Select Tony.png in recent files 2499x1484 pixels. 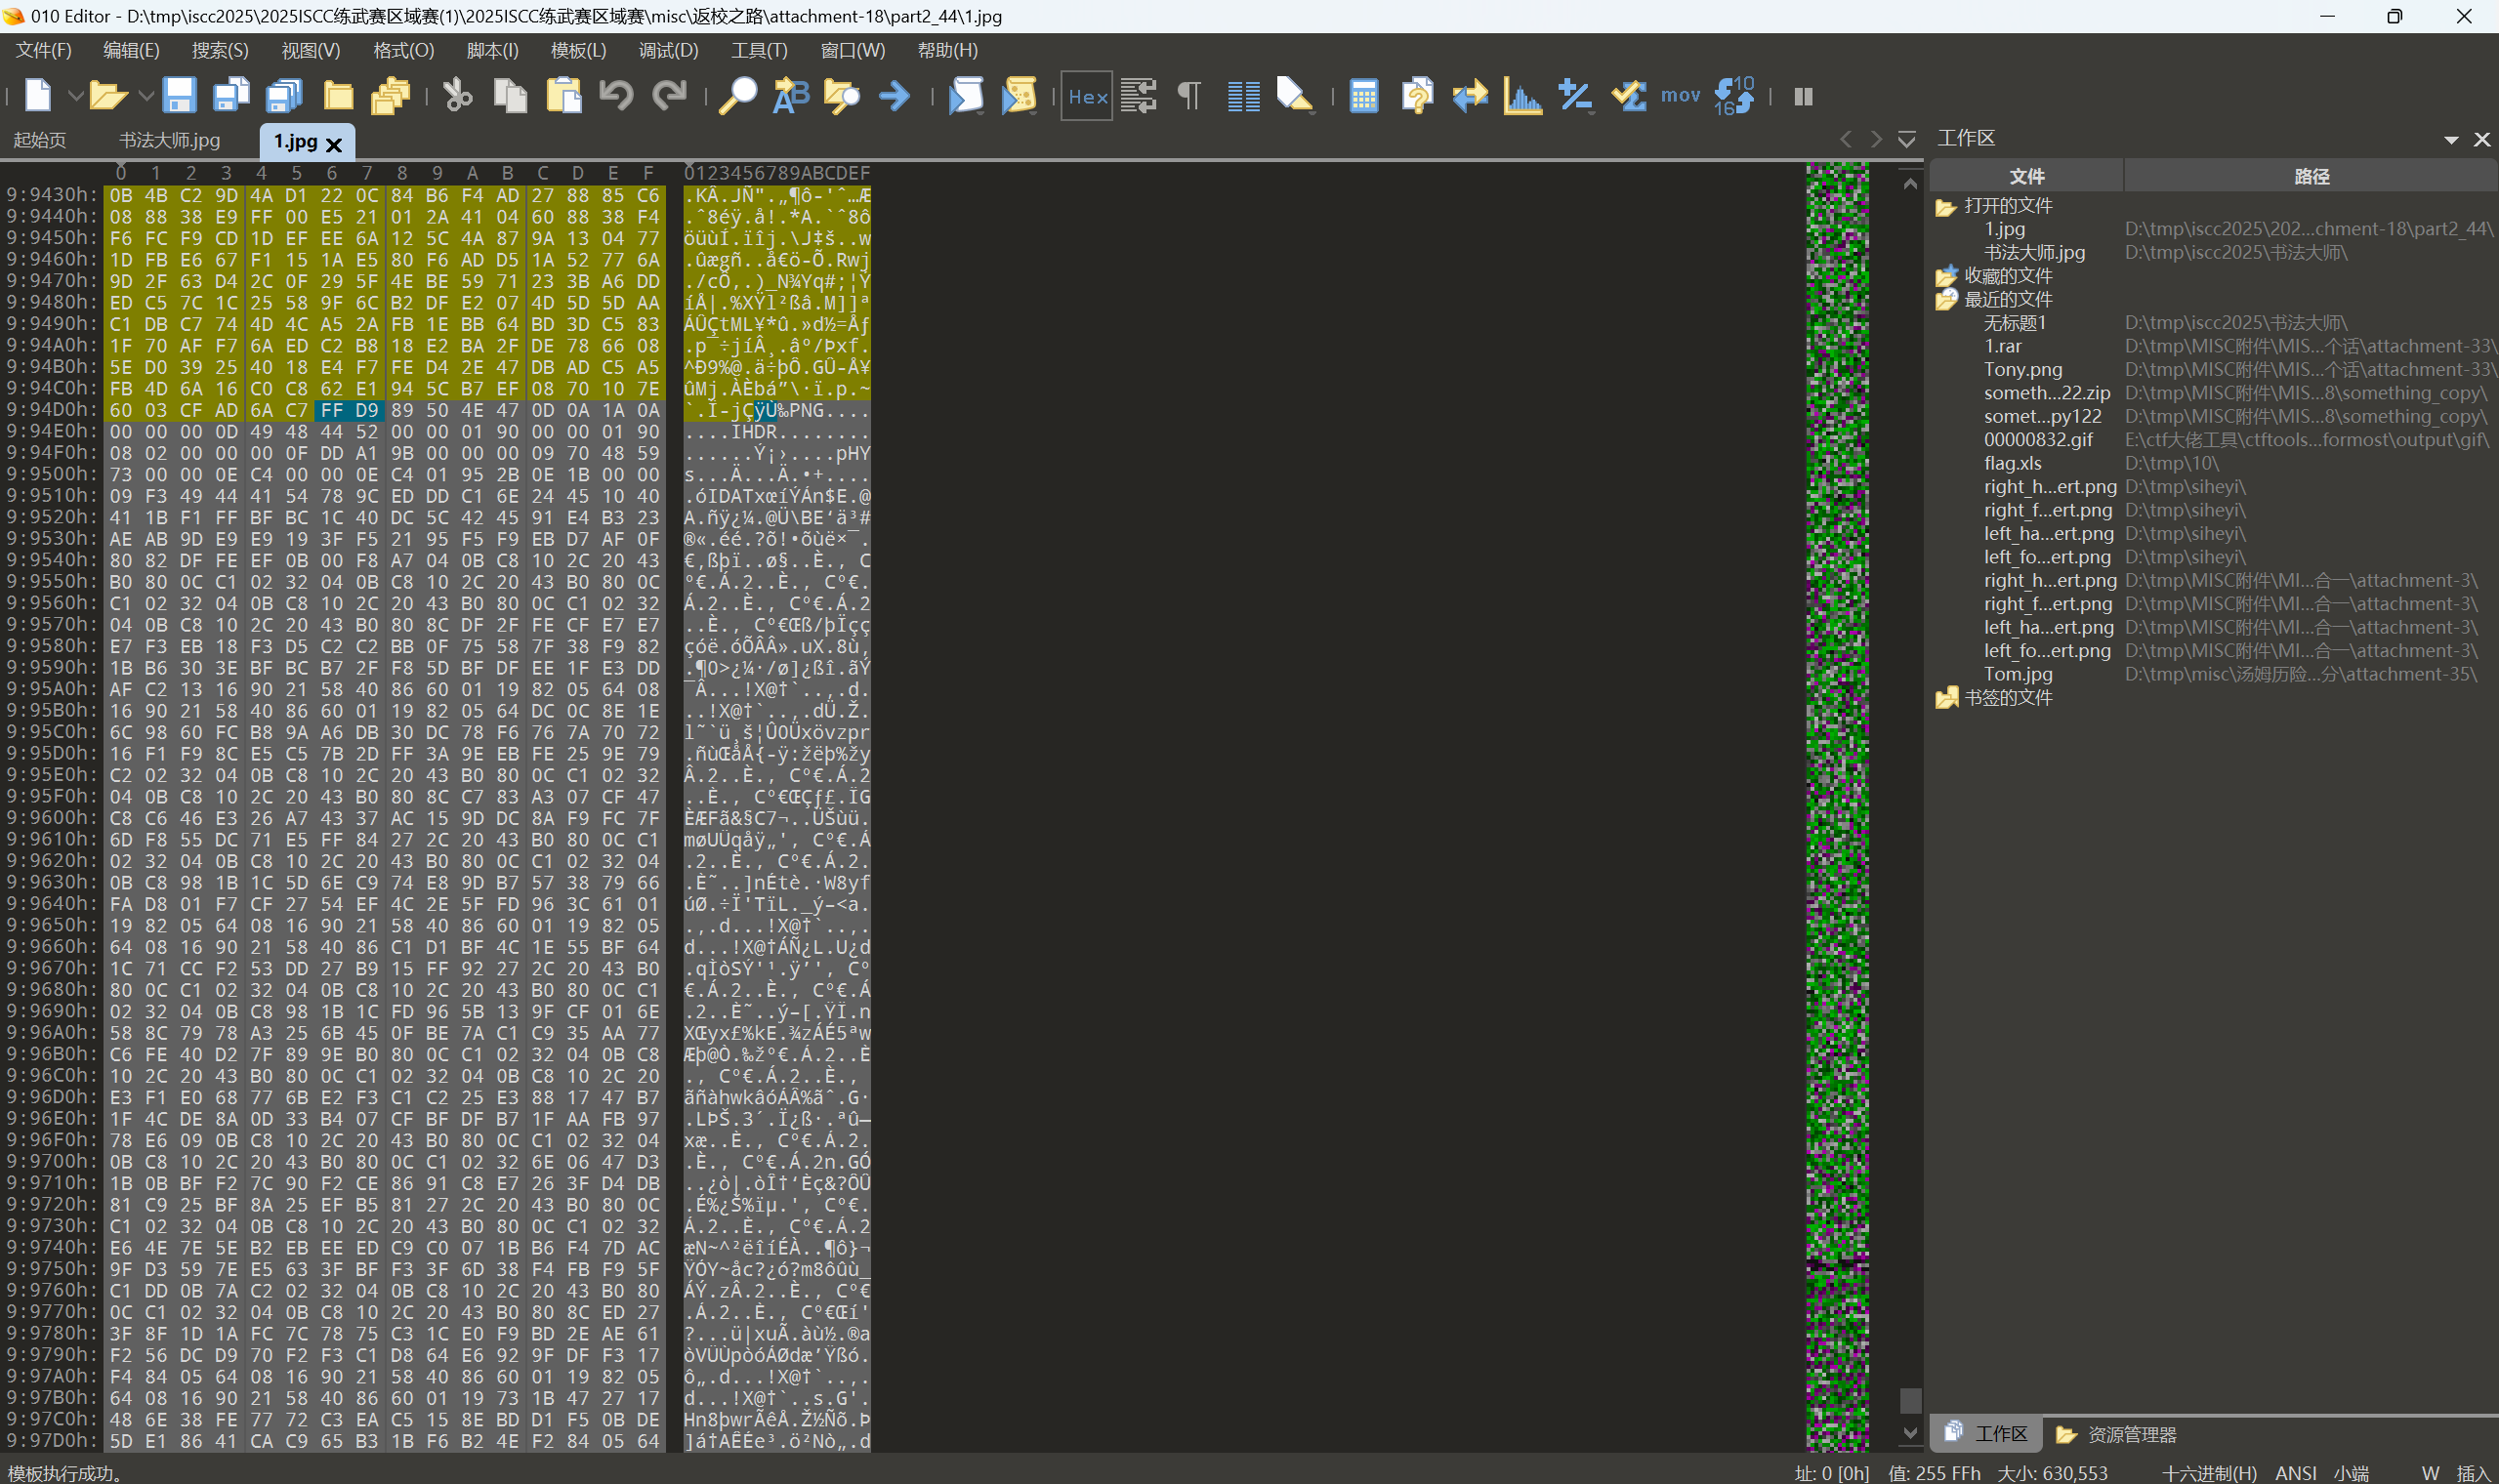click(x=2022, y=370)
